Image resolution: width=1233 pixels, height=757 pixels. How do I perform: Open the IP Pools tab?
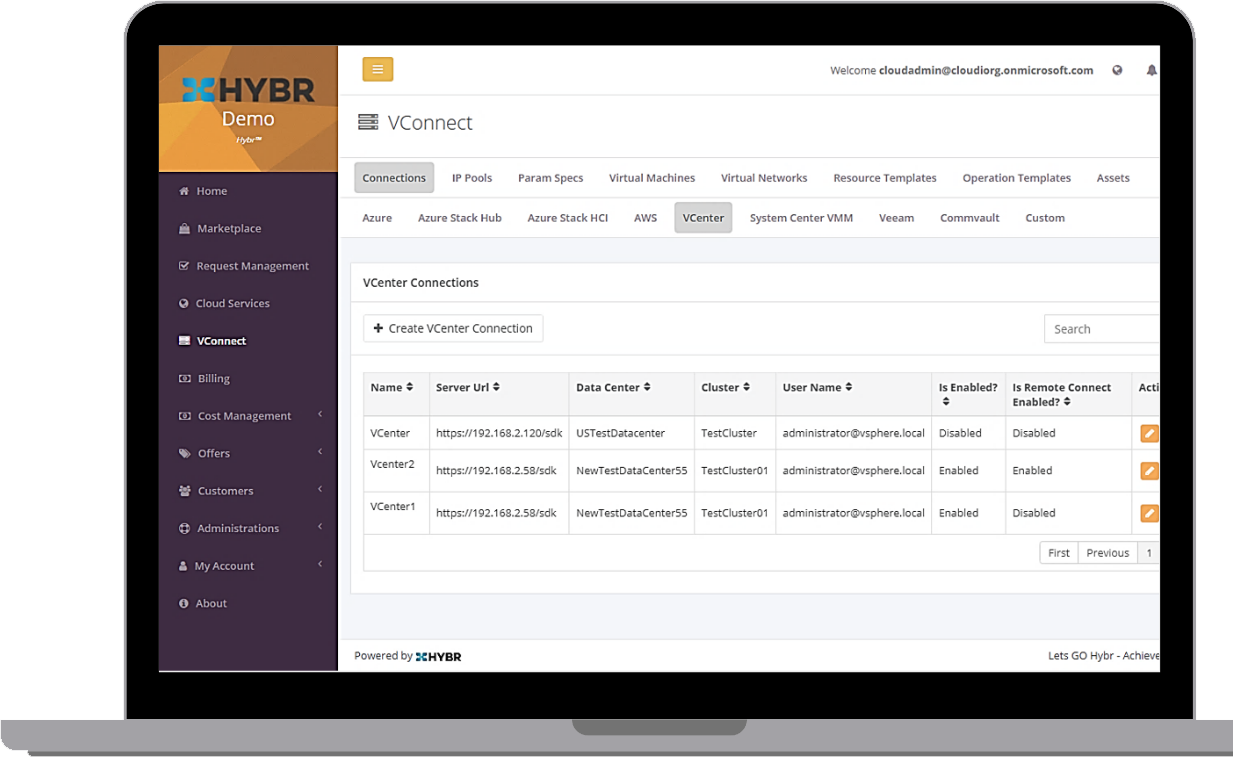(x=472, y=178)
